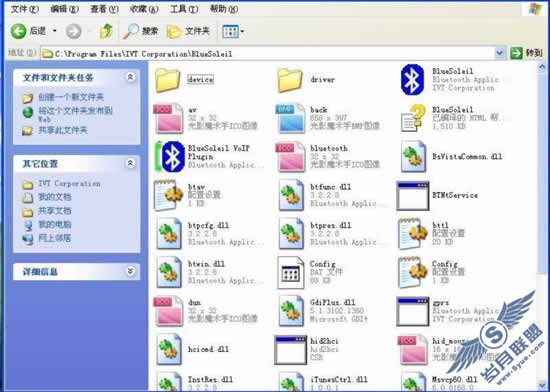Open the 帮助(H) menu

click(x=224, y=9)
